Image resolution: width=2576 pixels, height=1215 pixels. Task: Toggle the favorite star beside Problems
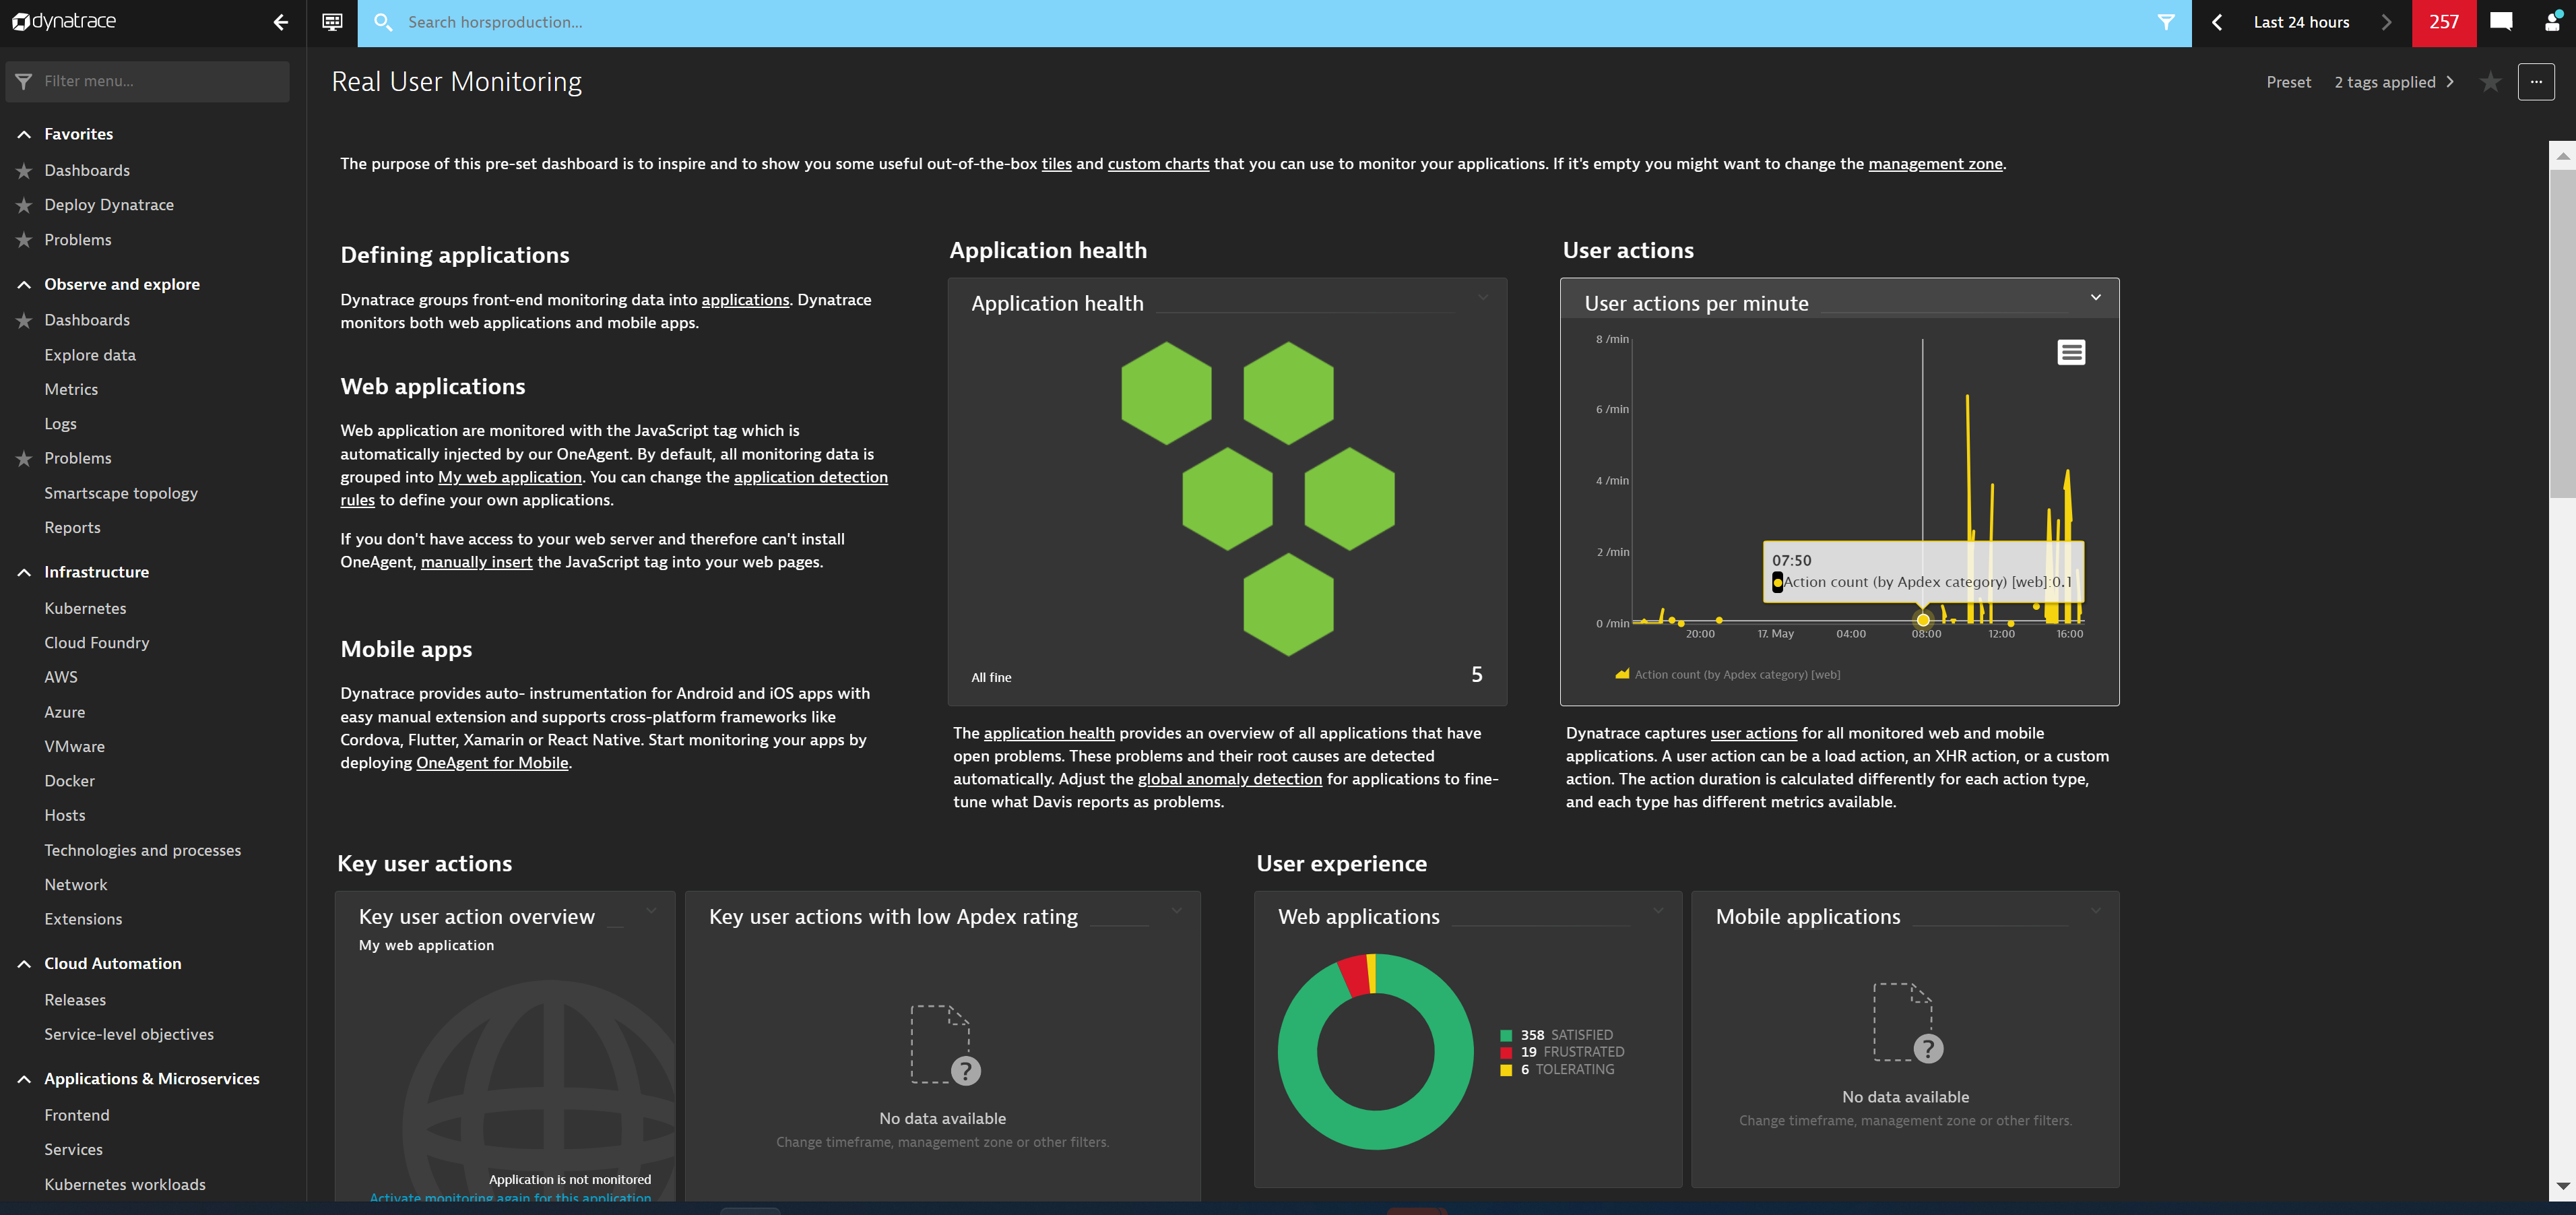[x=23, y=240]
